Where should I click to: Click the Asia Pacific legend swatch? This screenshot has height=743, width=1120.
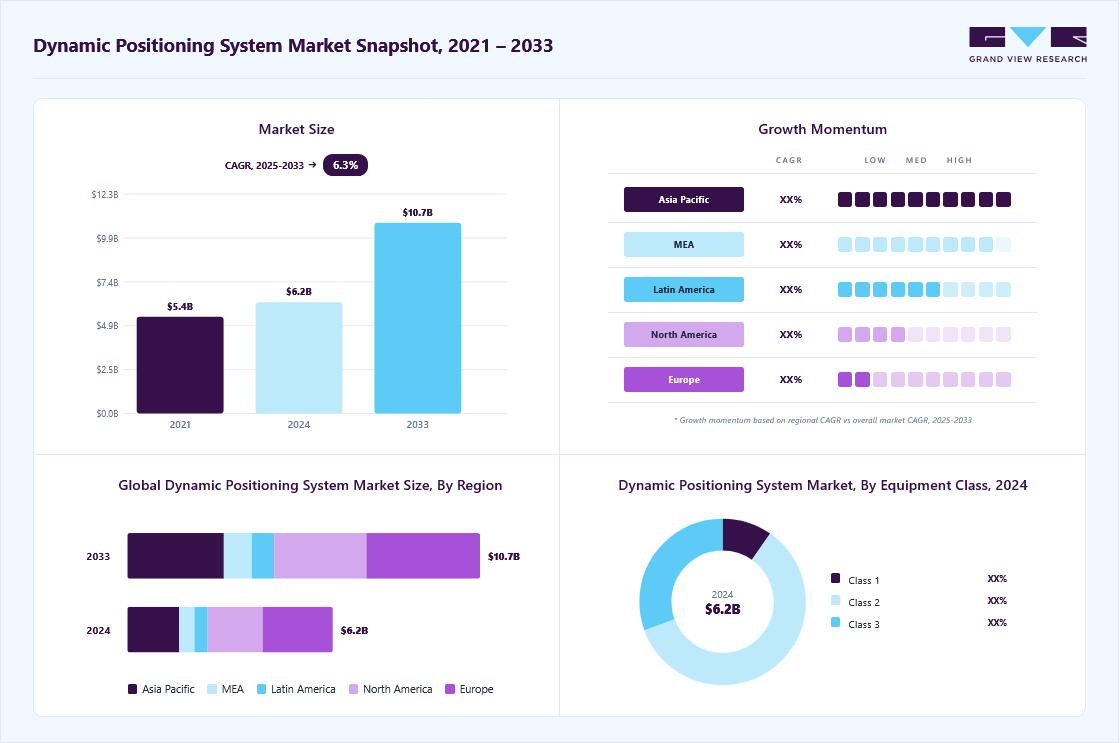tap(132, 689)
